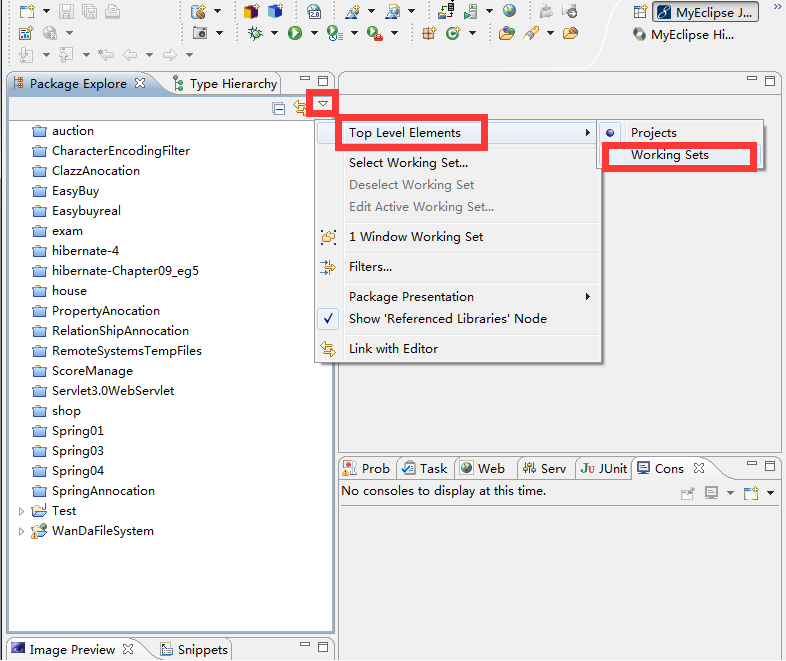Open the Run button dropdown arrow
The image size is (786, 661).
point(314,33)
